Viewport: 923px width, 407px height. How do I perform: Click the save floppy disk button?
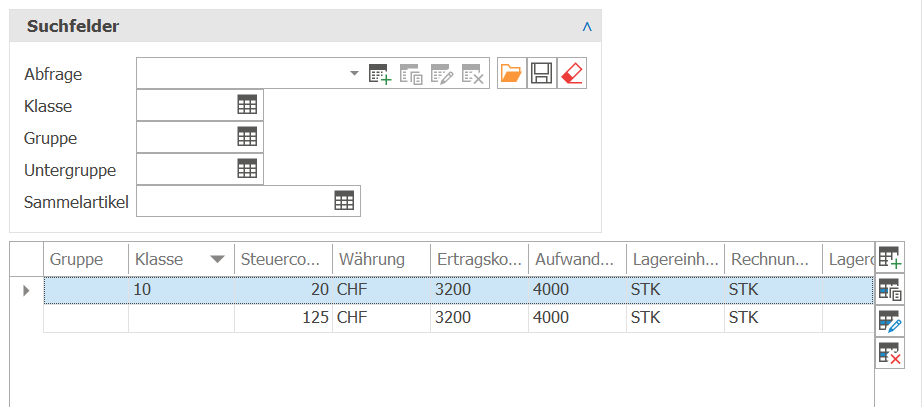click(542, 74)
